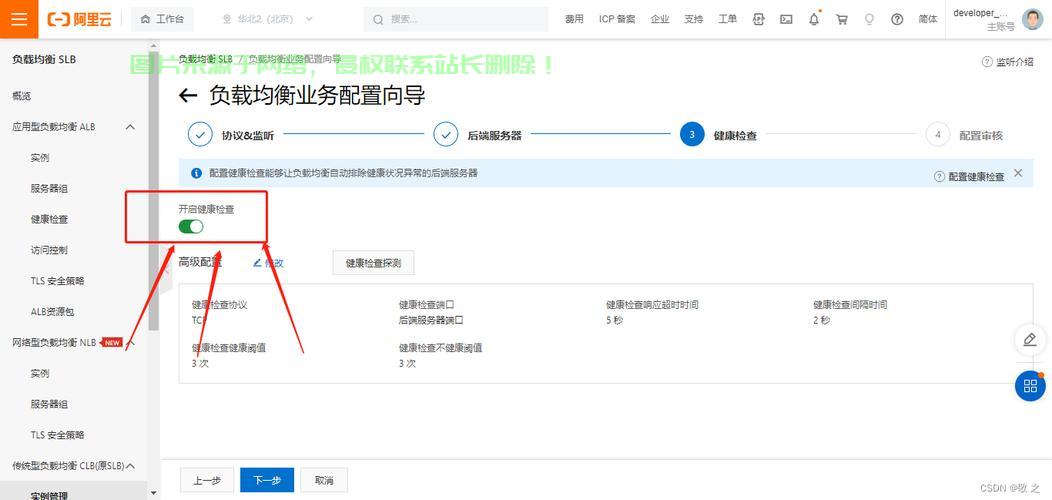Open the 配置健康检查 help link
The image size is (1052, 500).
[969, 177]
